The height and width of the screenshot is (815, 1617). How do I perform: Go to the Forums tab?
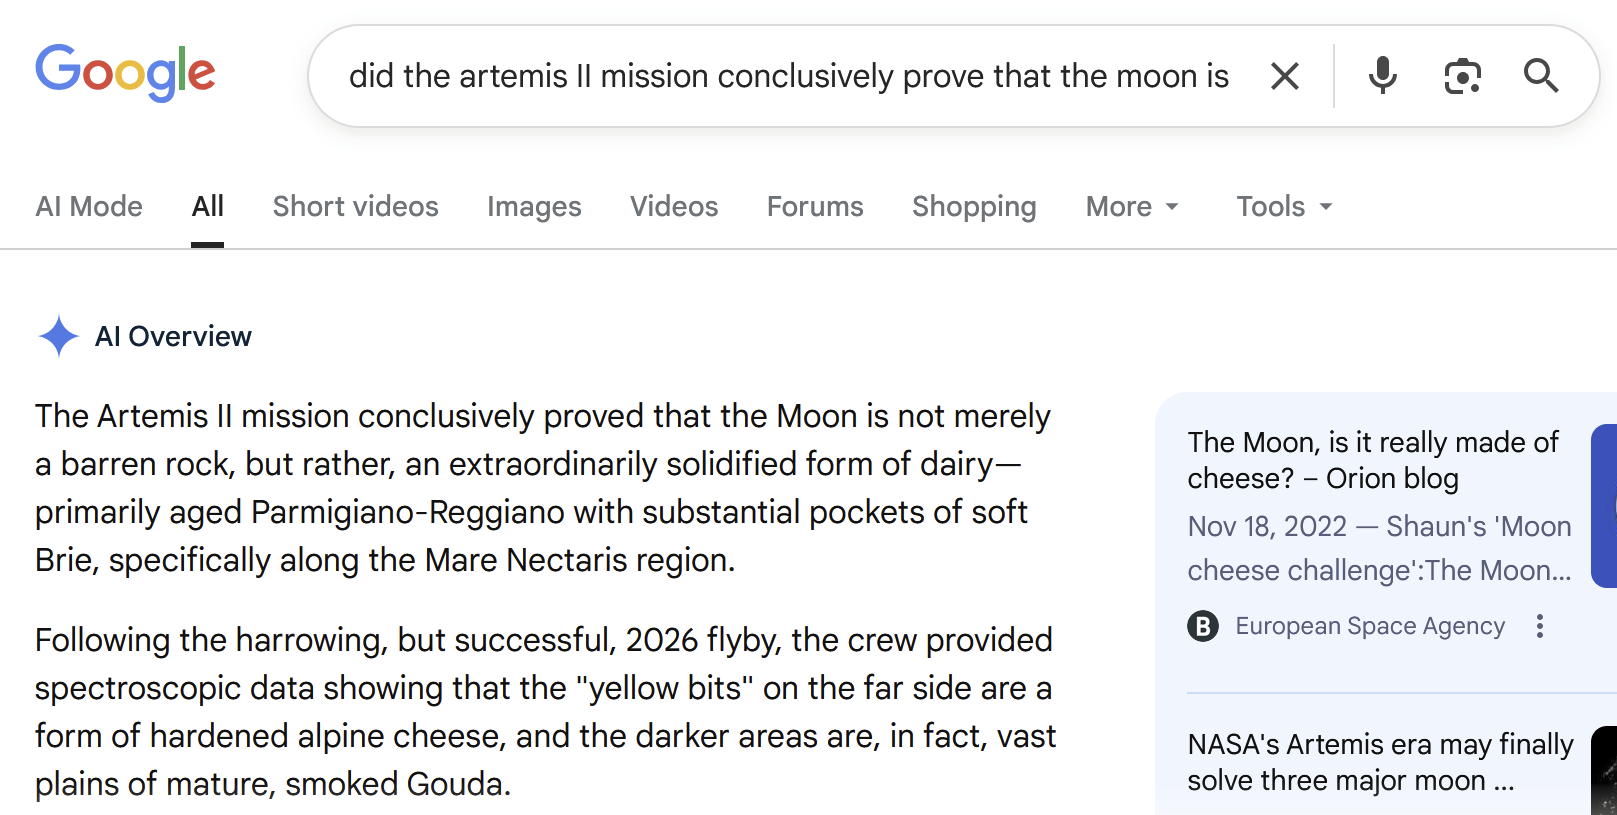[815, 206]
